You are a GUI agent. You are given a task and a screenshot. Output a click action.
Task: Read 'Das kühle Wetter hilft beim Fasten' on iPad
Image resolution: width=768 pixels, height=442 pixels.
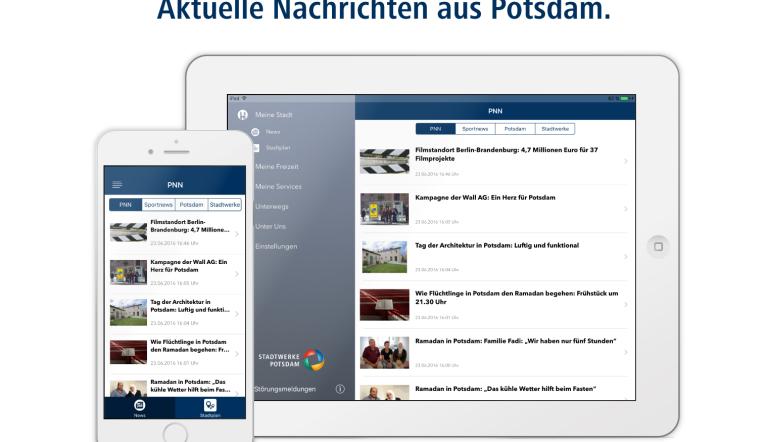[x=505, y=389]
